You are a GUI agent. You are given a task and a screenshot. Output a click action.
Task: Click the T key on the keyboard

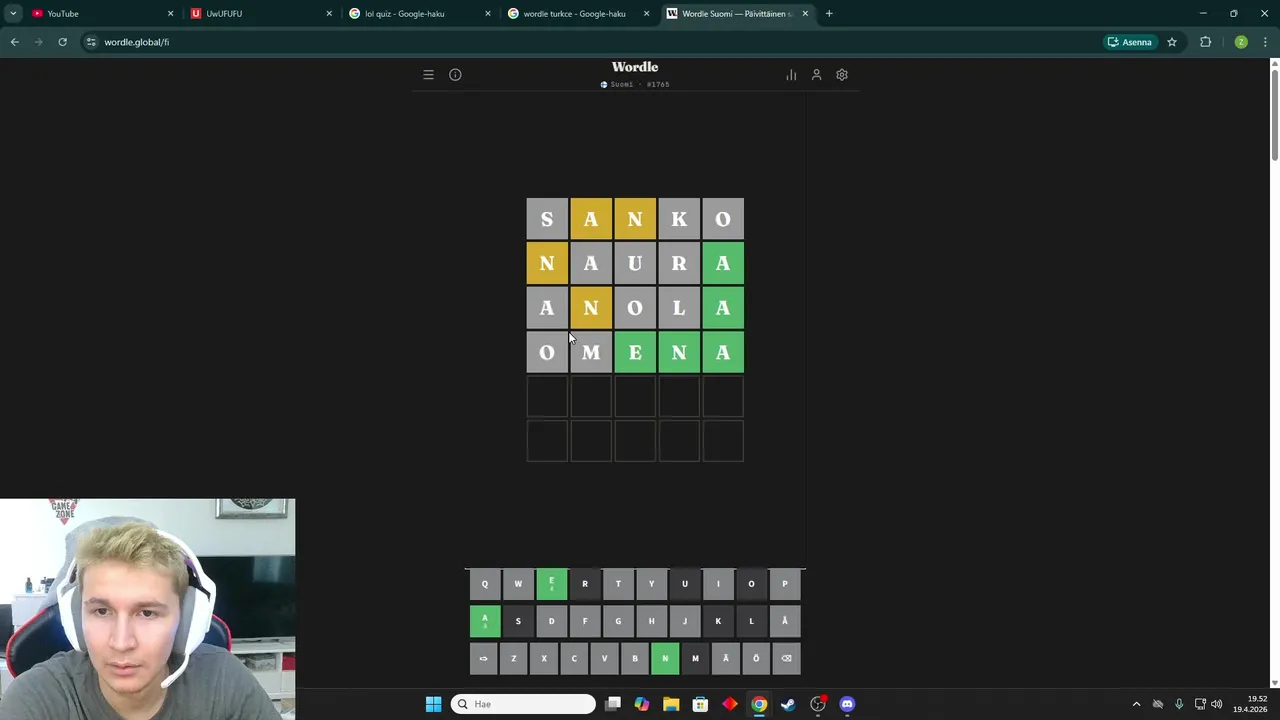(x=618, y=584)
